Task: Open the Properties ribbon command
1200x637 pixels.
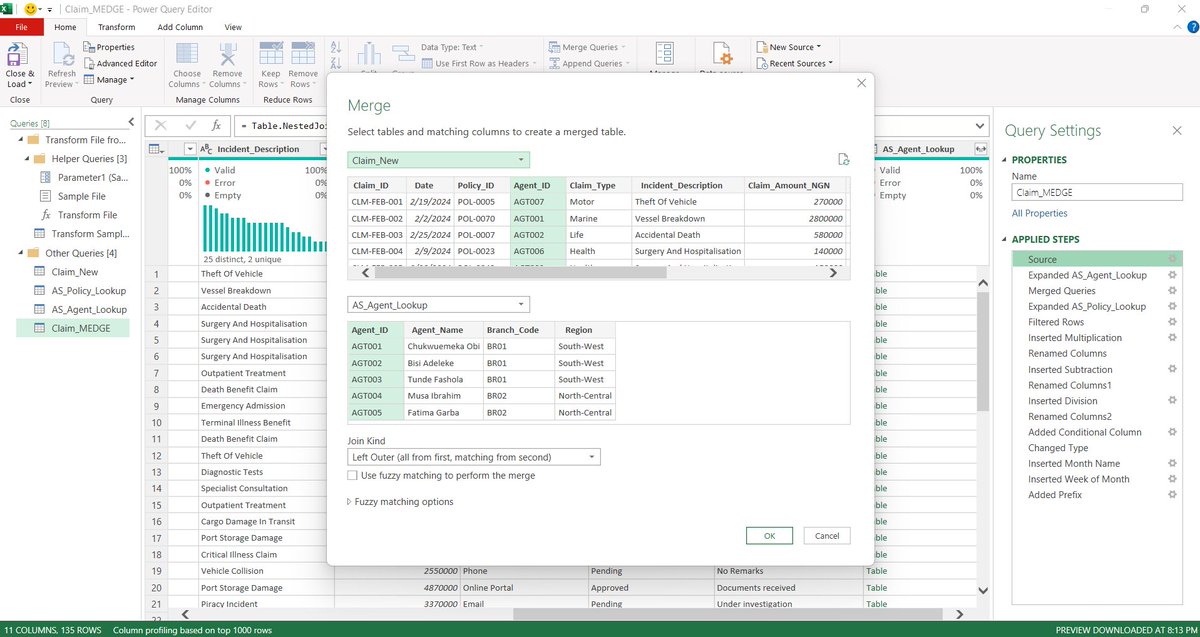Action: click(109, 47)
